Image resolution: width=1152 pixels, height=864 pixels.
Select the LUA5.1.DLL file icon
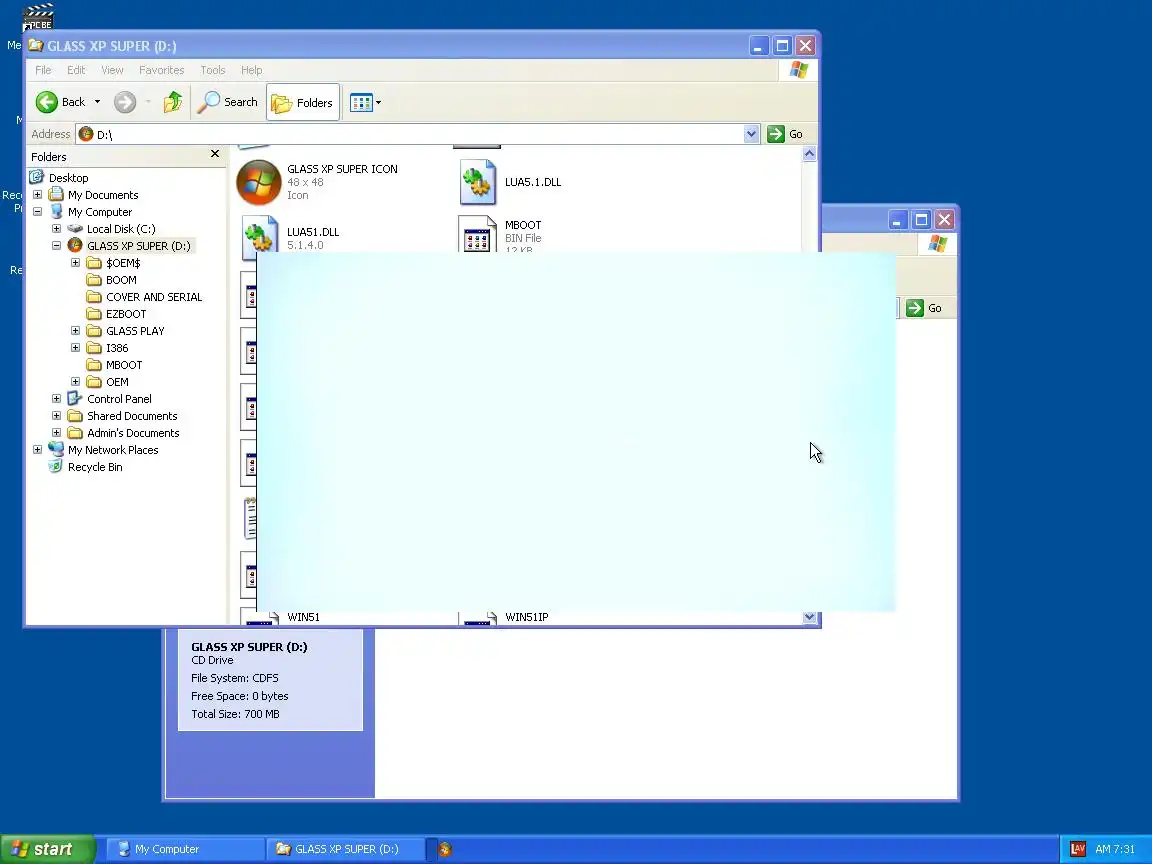[x=478, y=181]
